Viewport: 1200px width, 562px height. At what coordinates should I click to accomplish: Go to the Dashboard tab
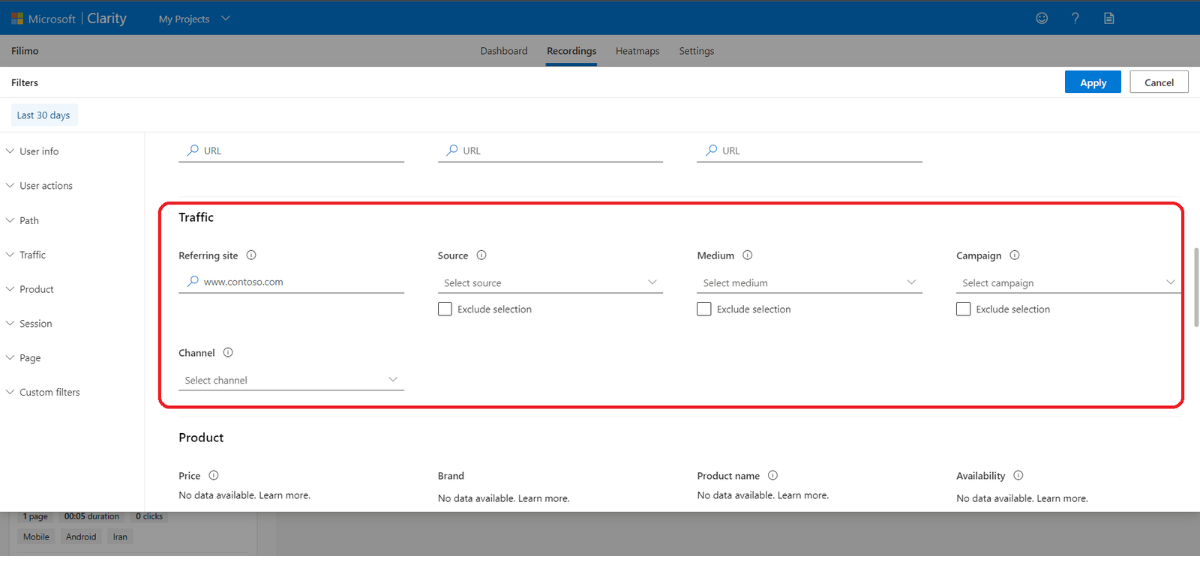pyautogui.click(x=503, y=51)
